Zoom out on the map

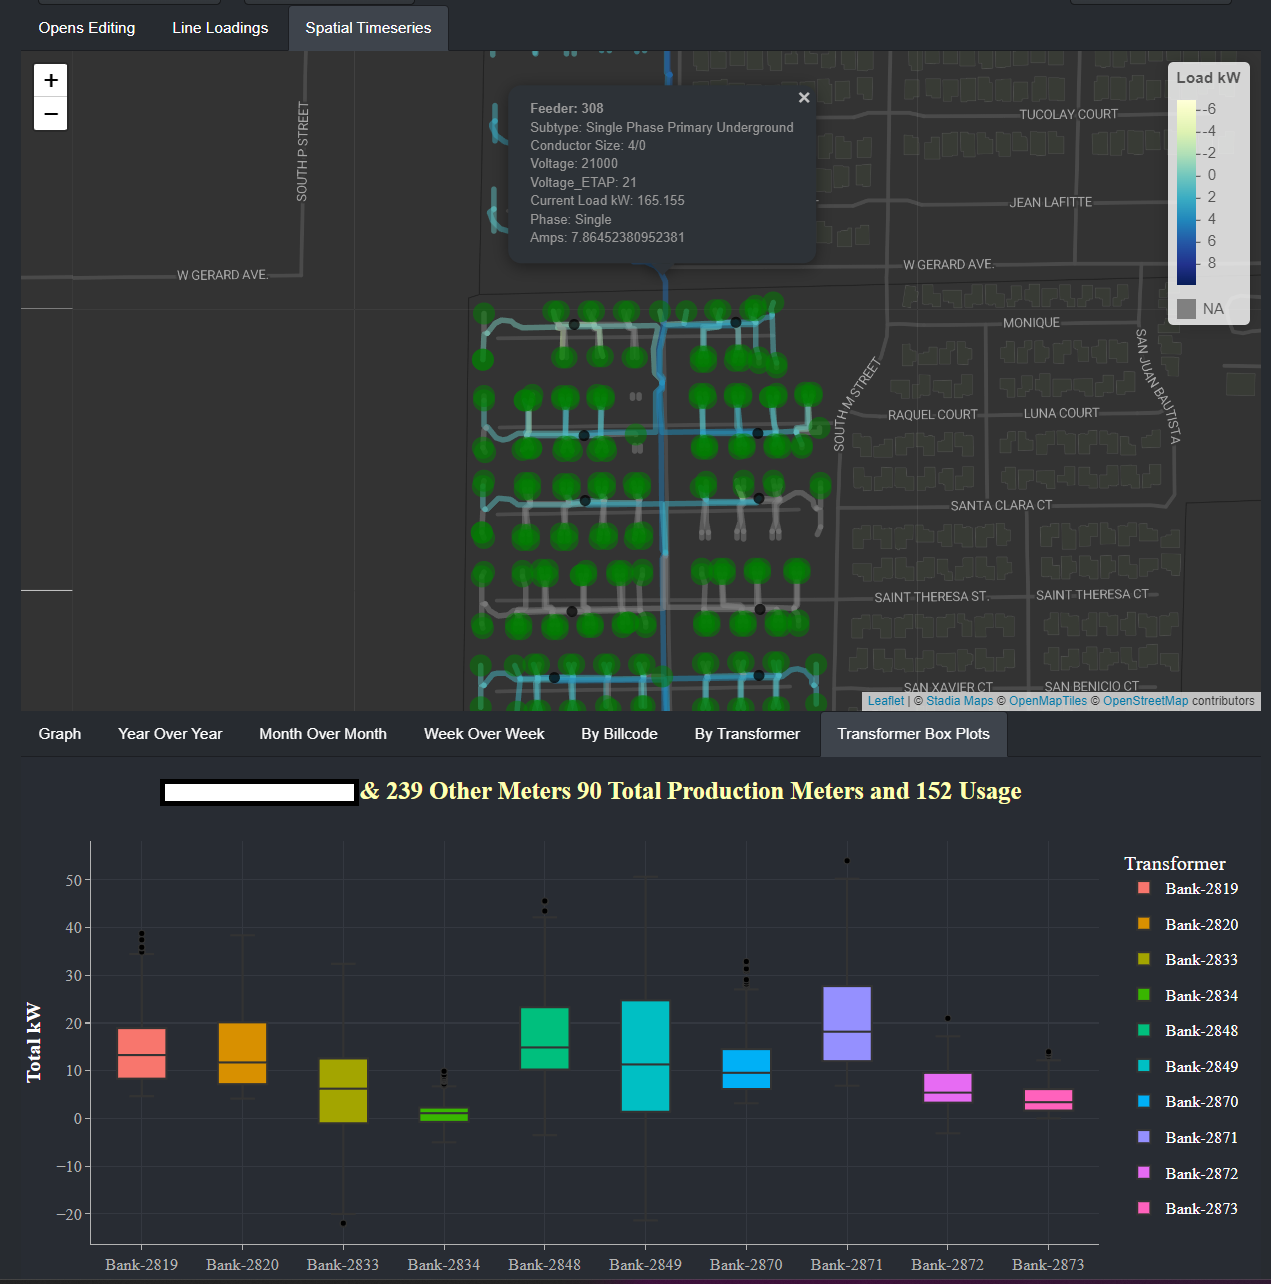[x=51, y=114]
